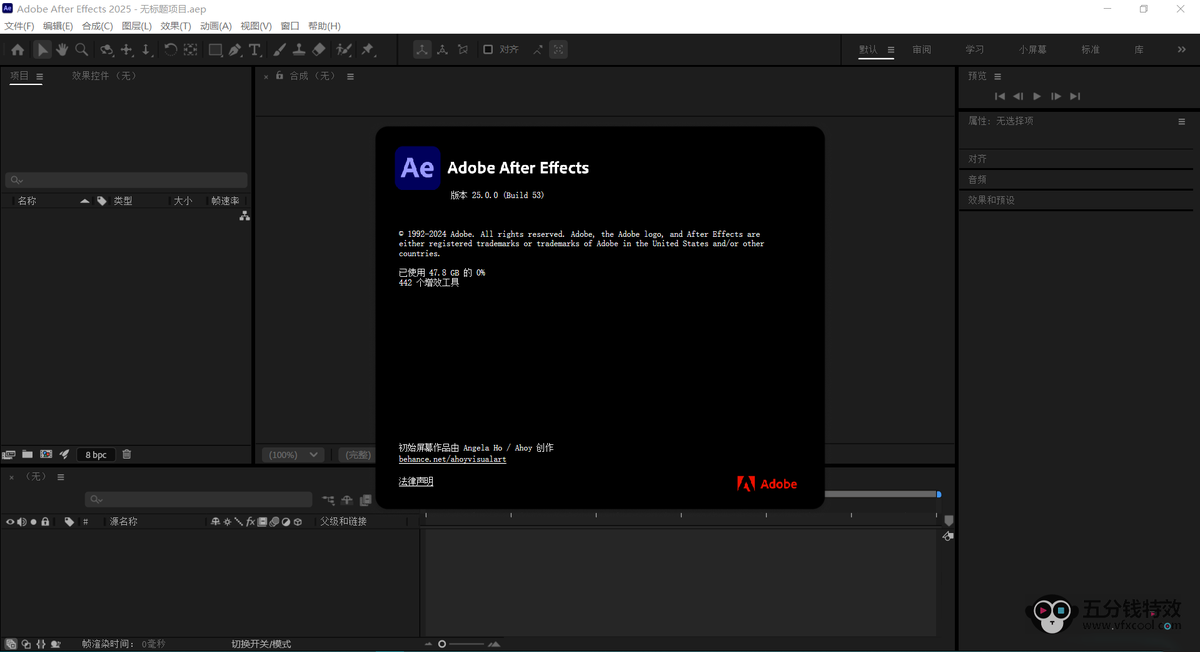The height and width of the screenshot is (652, 1200).
Task: Switch to the 审阅 workspace tab
Action: pos(922,49)
